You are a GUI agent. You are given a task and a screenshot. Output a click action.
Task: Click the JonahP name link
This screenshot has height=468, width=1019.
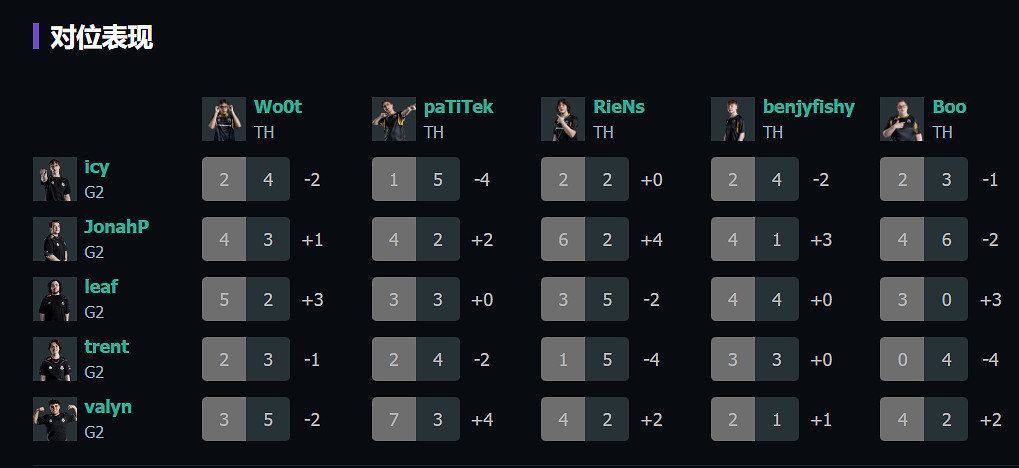(116, 227)
